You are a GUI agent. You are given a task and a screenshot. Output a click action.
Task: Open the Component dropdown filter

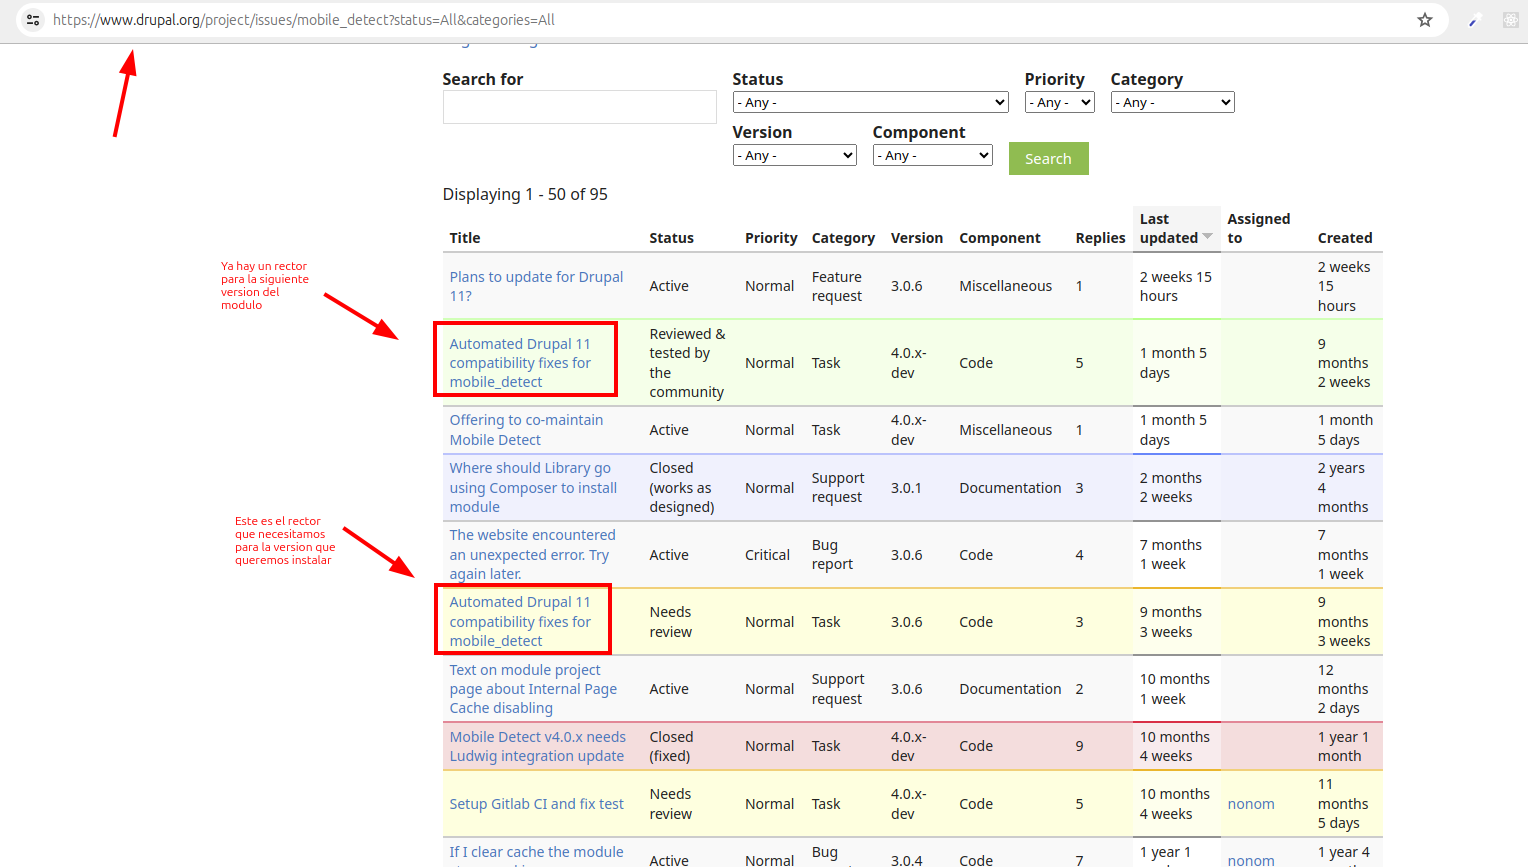tap(933, 155)
